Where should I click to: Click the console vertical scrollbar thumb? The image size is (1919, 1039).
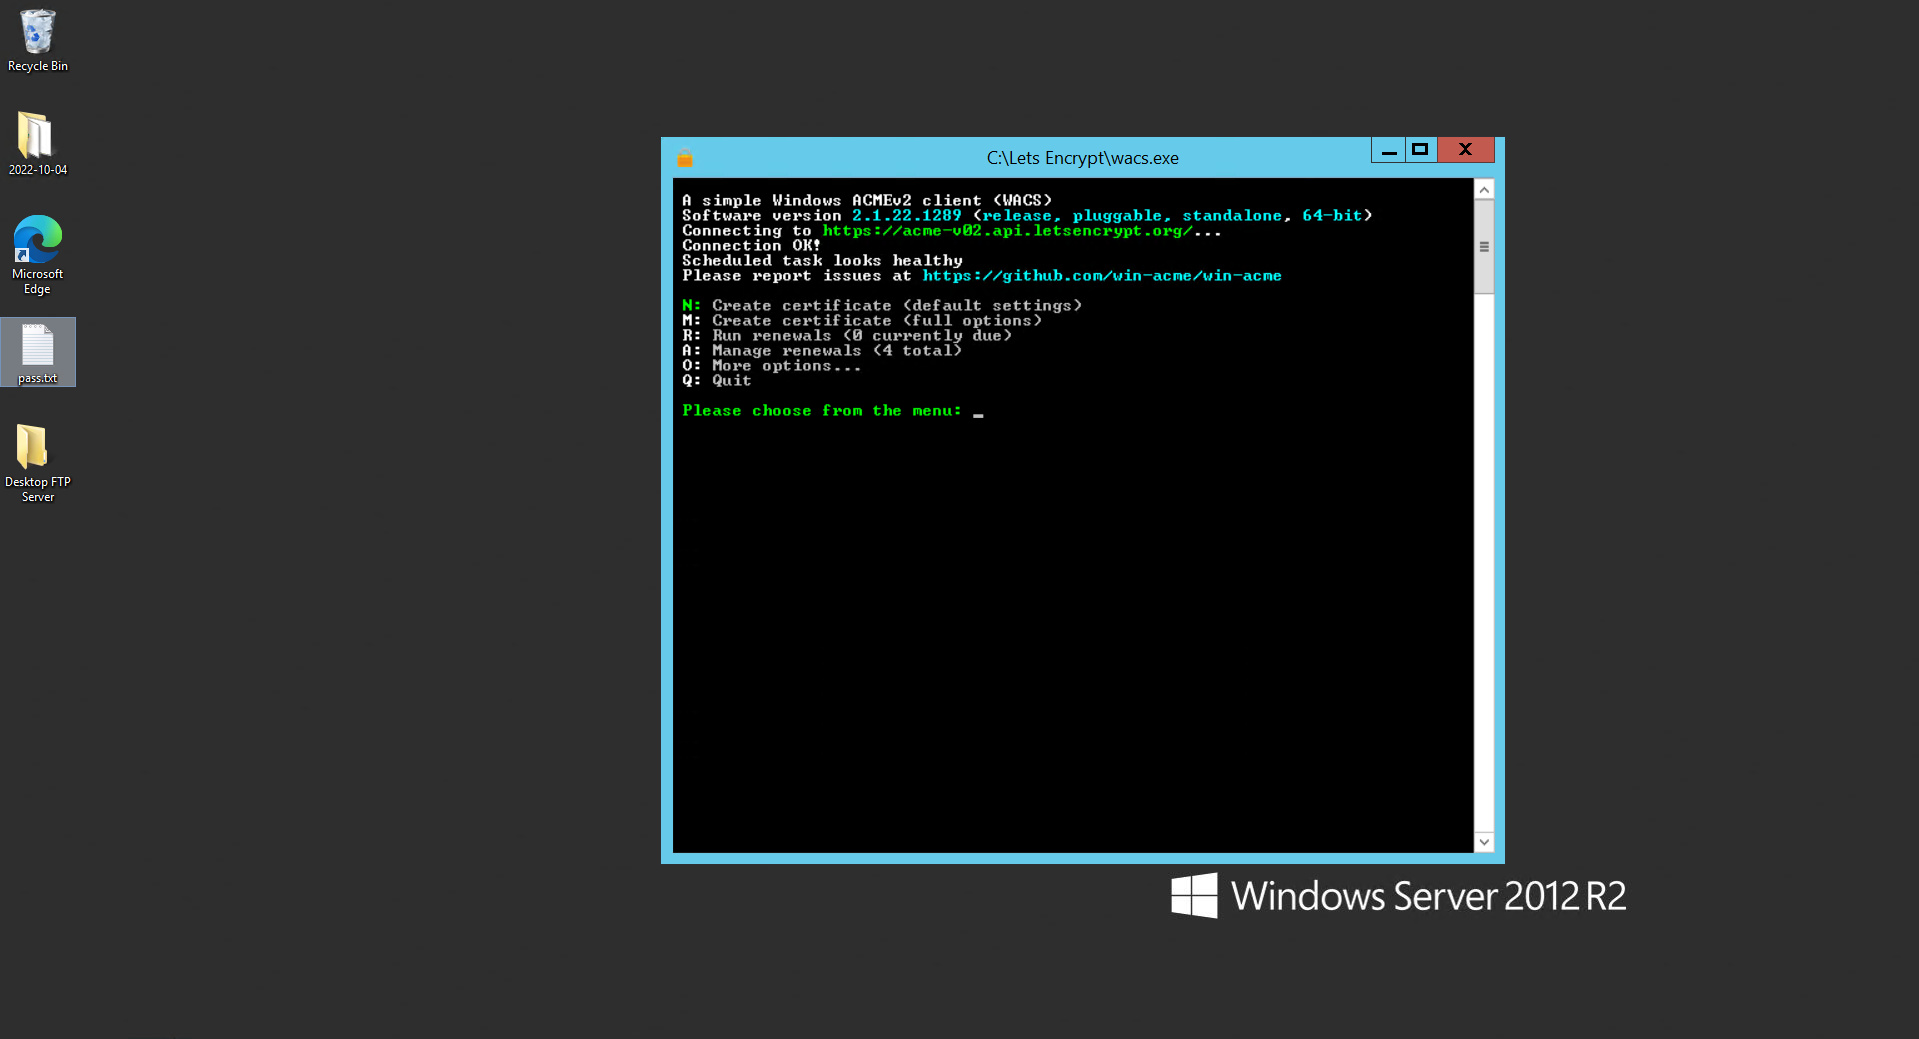(1484, 247)
